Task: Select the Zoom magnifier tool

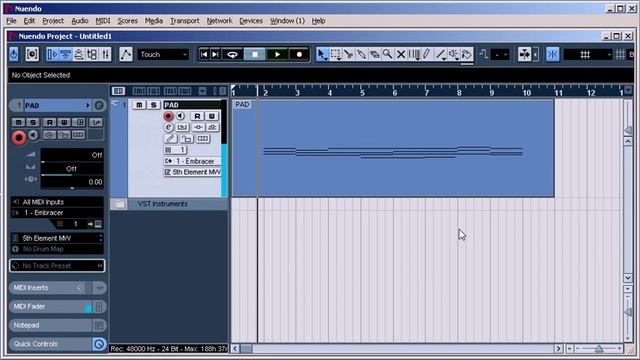Action: click(x=388, y=54)
